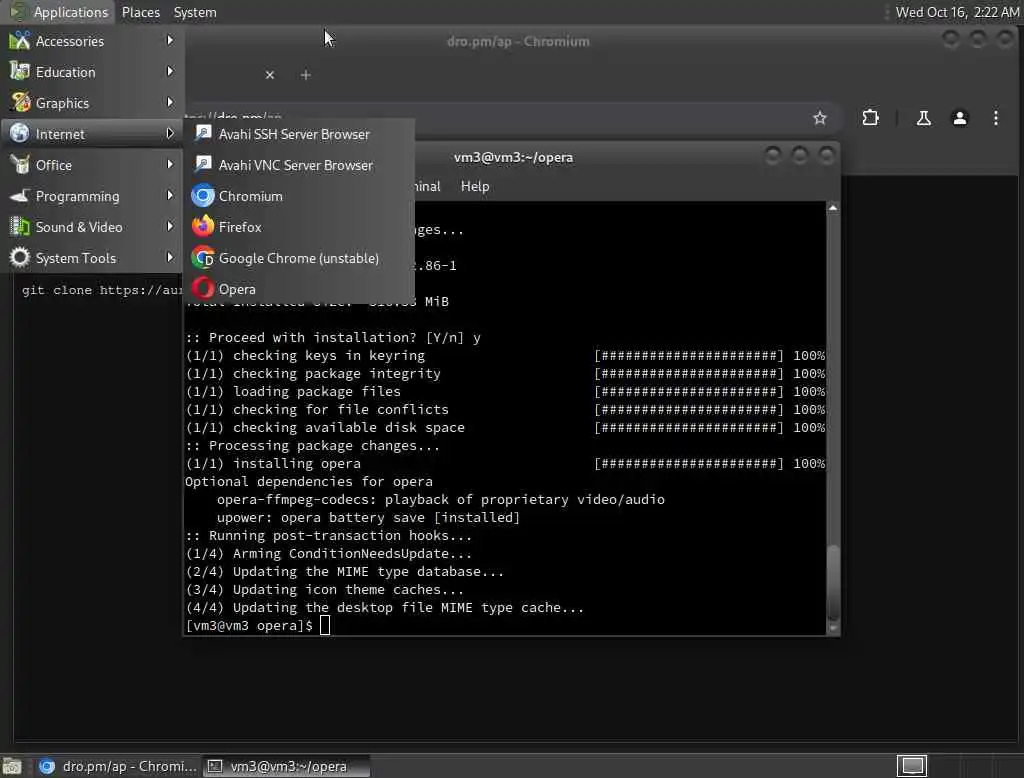Switch to vm3@vm3:~/opera taskbar button
Image resolution: width=1024 pixels, height=778 pixels.
[x=287, y=766]
